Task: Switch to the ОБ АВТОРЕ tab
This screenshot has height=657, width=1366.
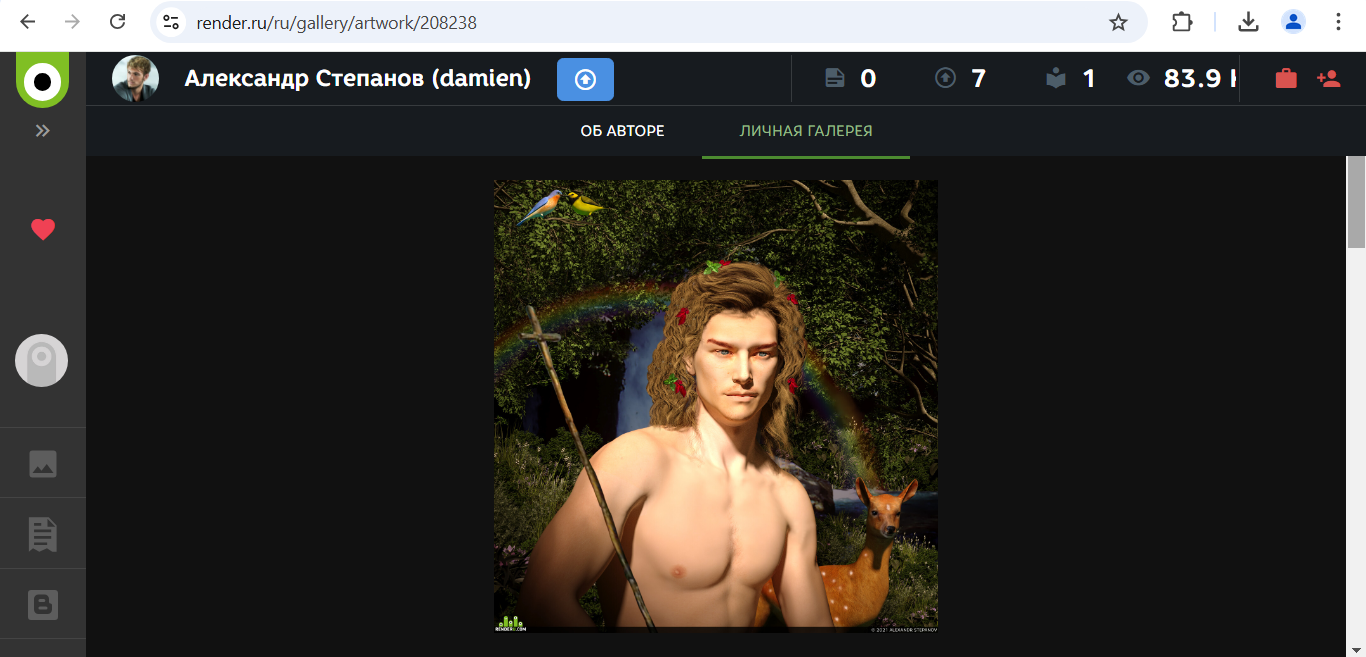Action: 622,131
